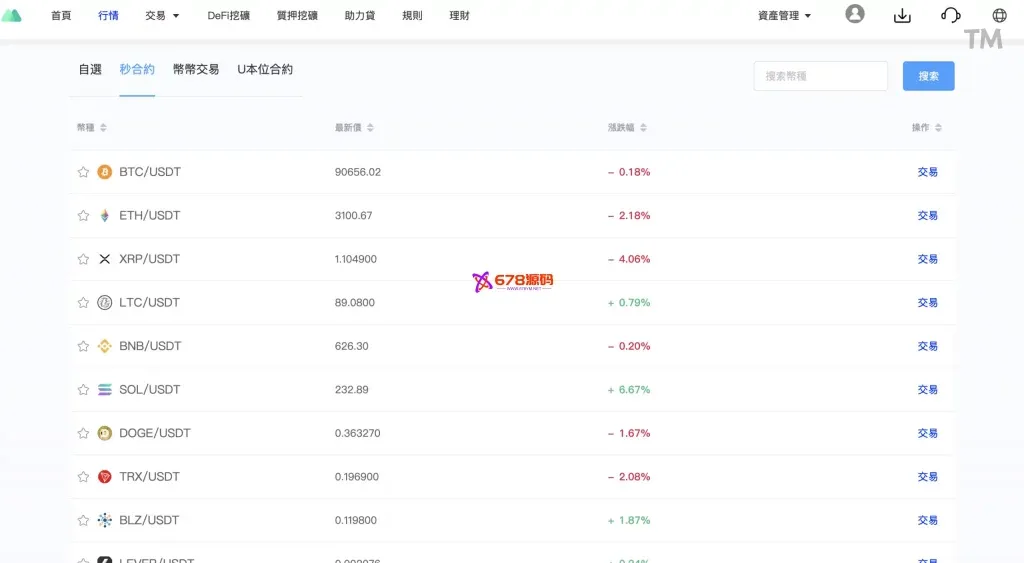
Task: Click 交易 link for LTC/USDT
Action: (927, 303)
